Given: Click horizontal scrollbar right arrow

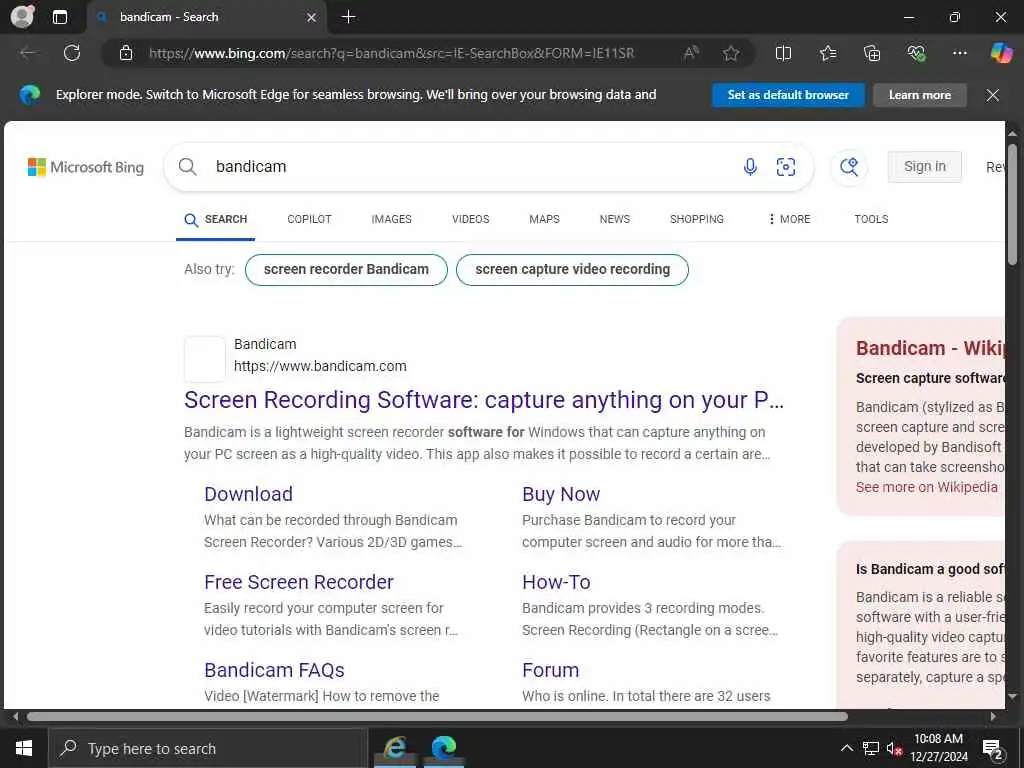Looking at the screenshot, I should (x=993, y=716).
